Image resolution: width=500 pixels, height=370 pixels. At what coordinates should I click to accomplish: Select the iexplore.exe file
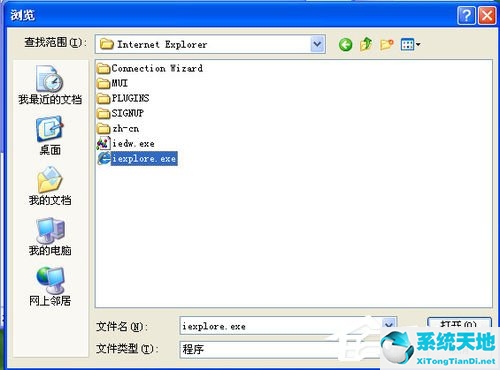click(x=137, y=159)
